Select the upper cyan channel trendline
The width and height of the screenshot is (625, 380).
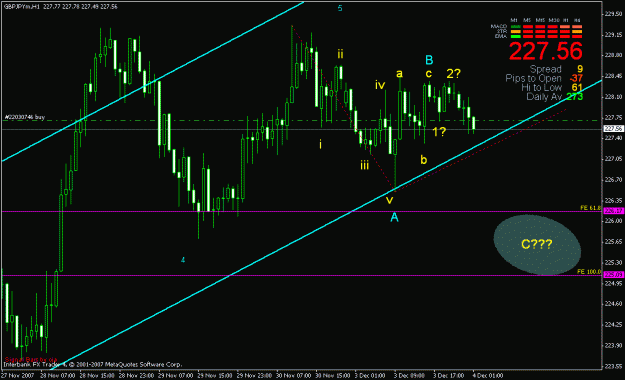[153, 82]
